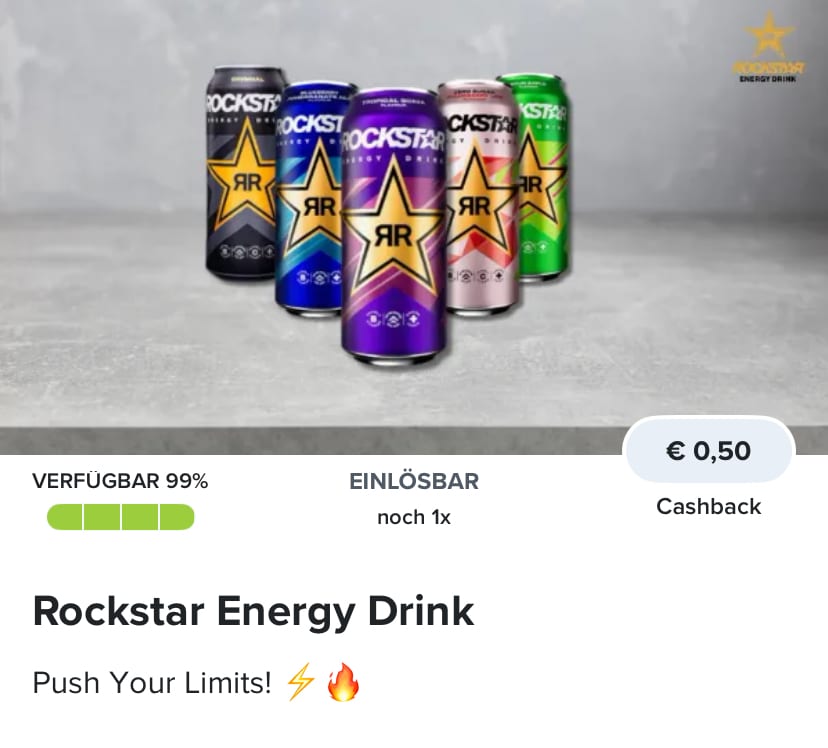Click the € 0,50 cashback badge
The image size is (828, 748).
pyautogui.click(x=709, y=450)
